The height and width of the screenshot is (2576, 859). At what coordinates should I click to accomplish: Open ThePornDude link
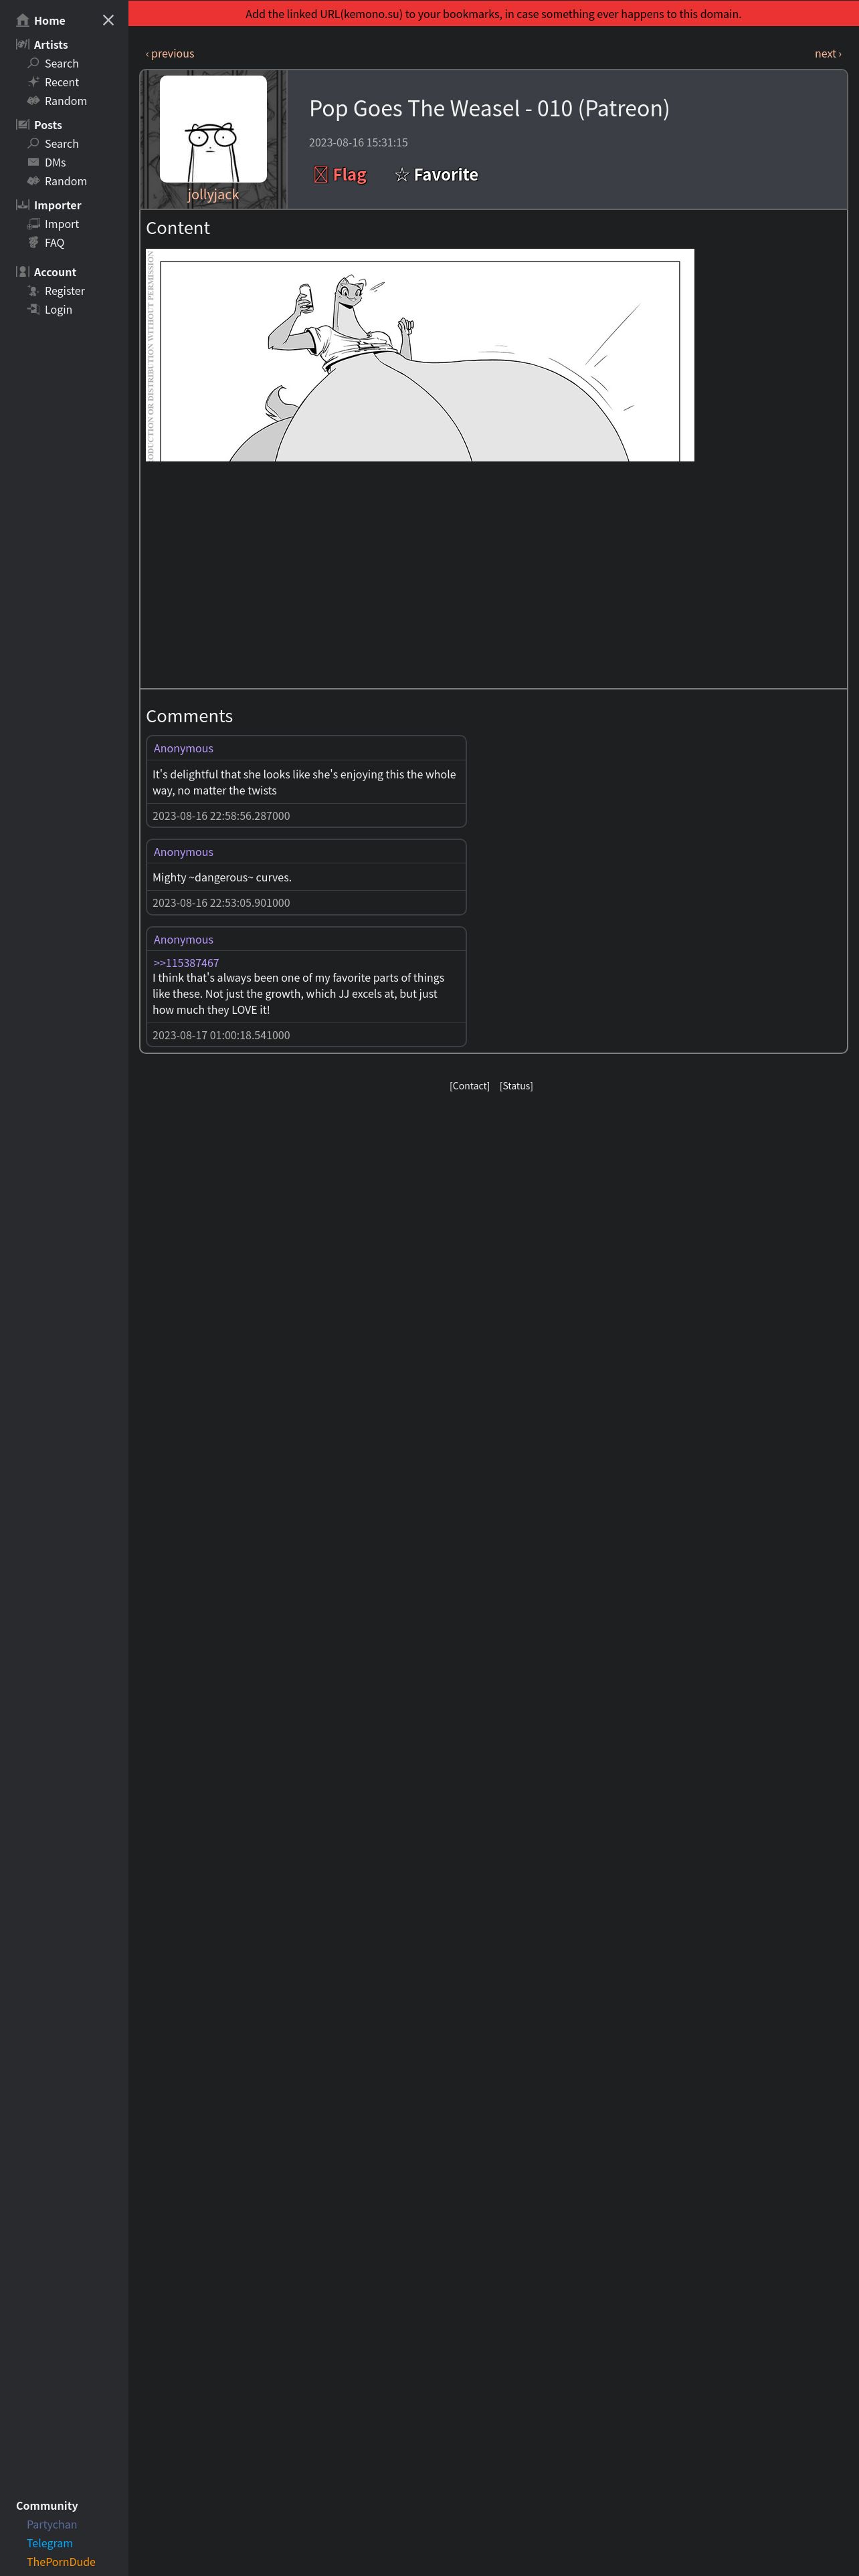61,2562
